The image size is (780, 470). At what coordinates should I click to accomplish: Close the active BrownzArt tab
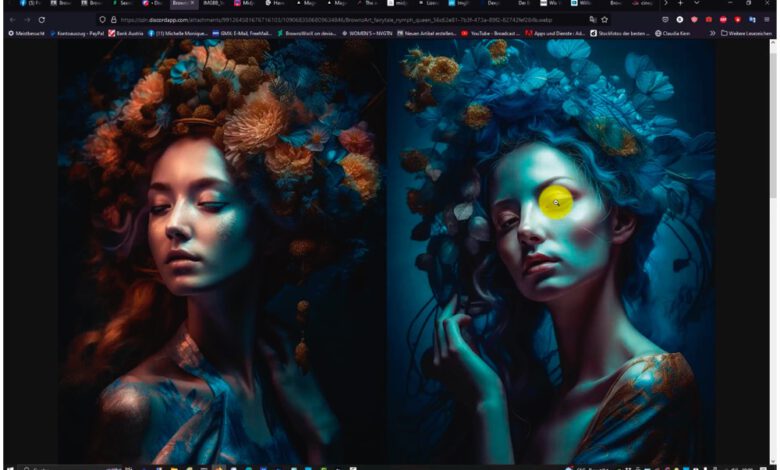[193, 3]
